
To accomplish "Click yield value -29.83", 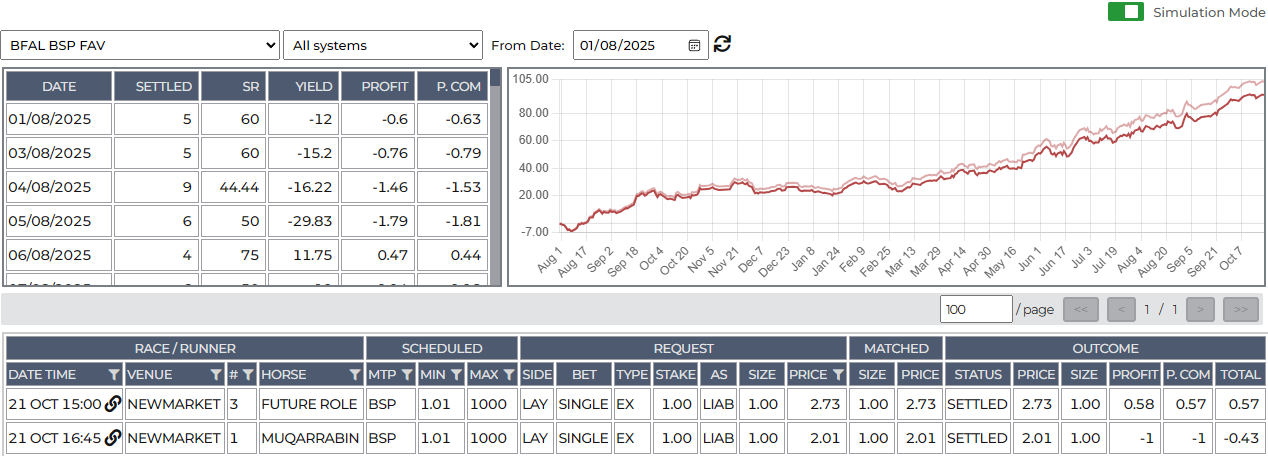I will pos(301,221).
